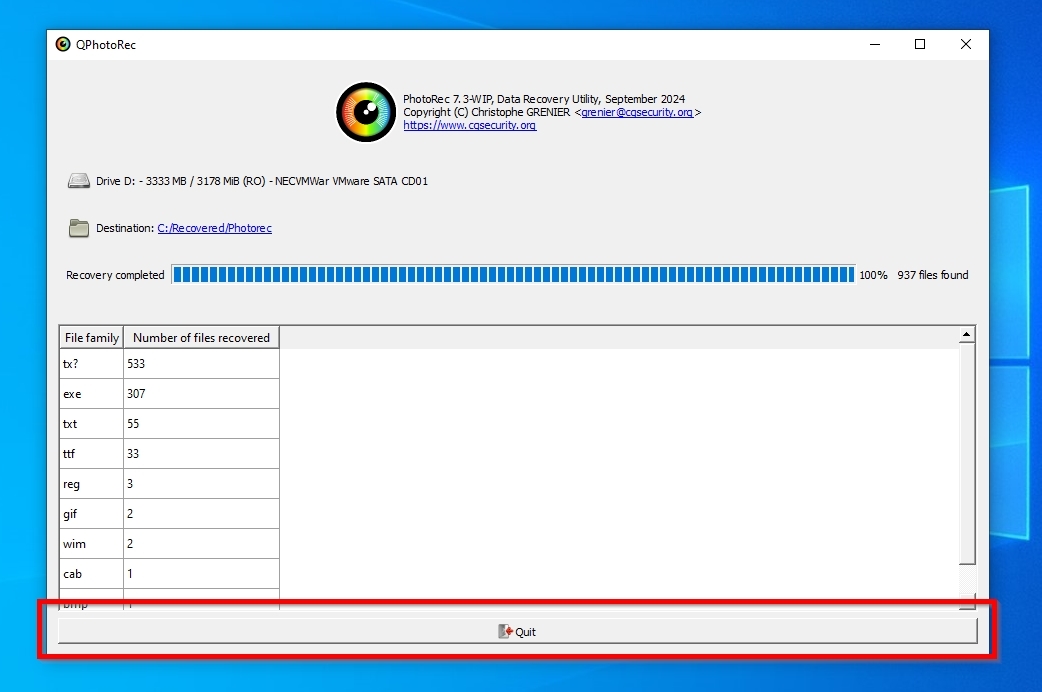Screen dimensions: 1042x692
Task: Minimize the QPhotoRec window
Action: tap(875, 45)
